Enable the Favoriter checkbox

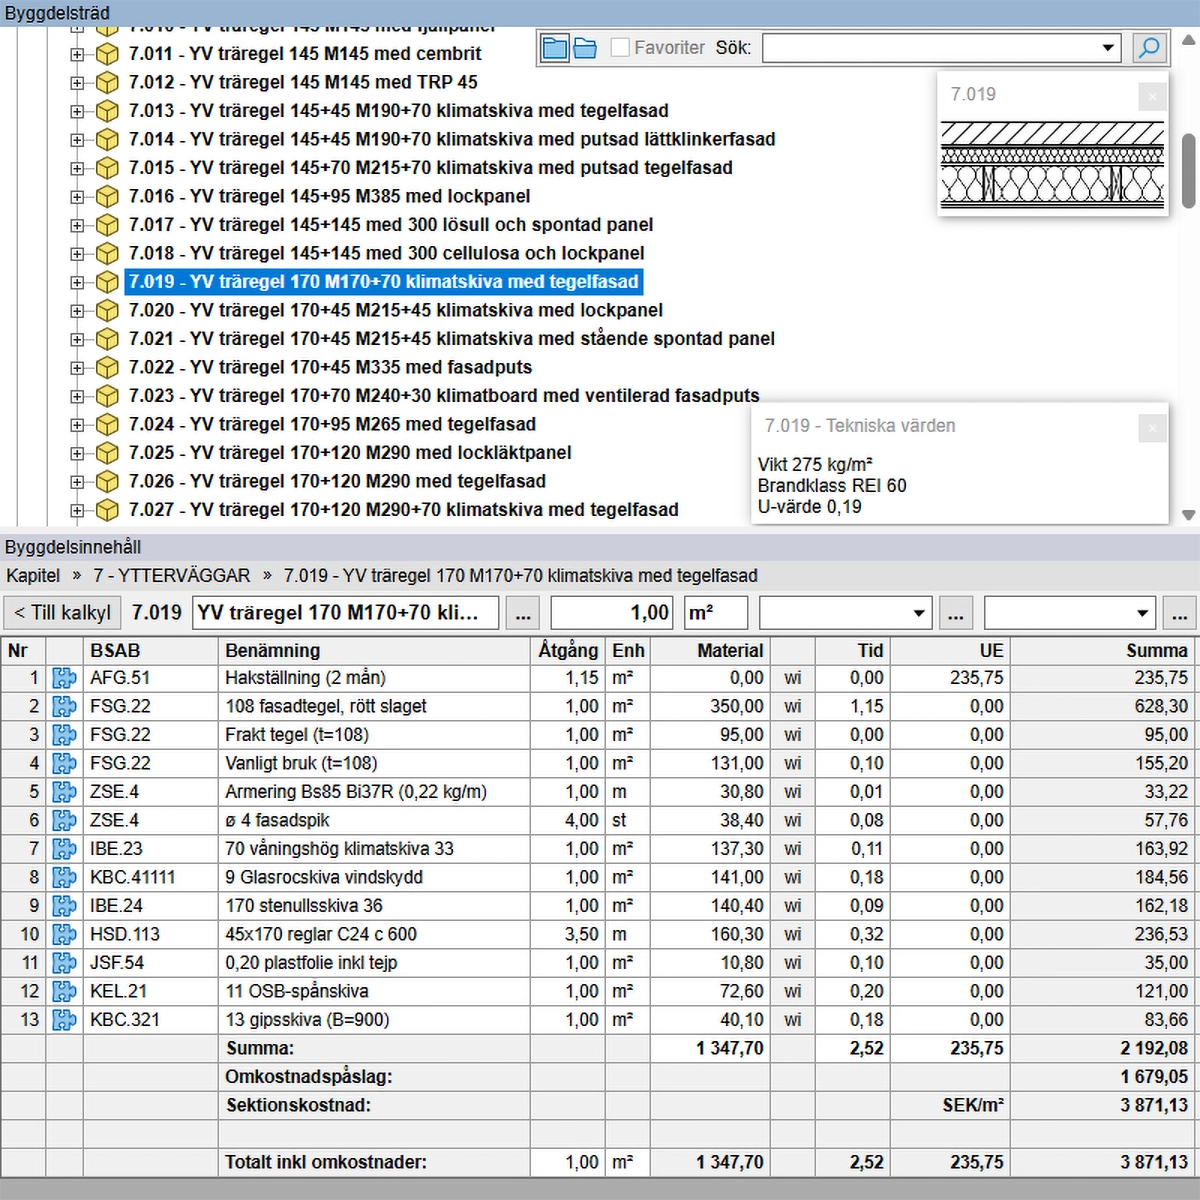(620, 48)
